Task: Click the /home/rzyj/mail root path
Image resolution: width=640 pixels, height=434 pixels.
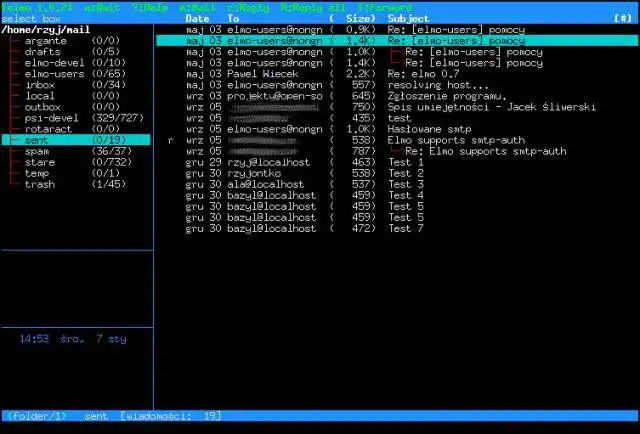Action: click(46, 29)
